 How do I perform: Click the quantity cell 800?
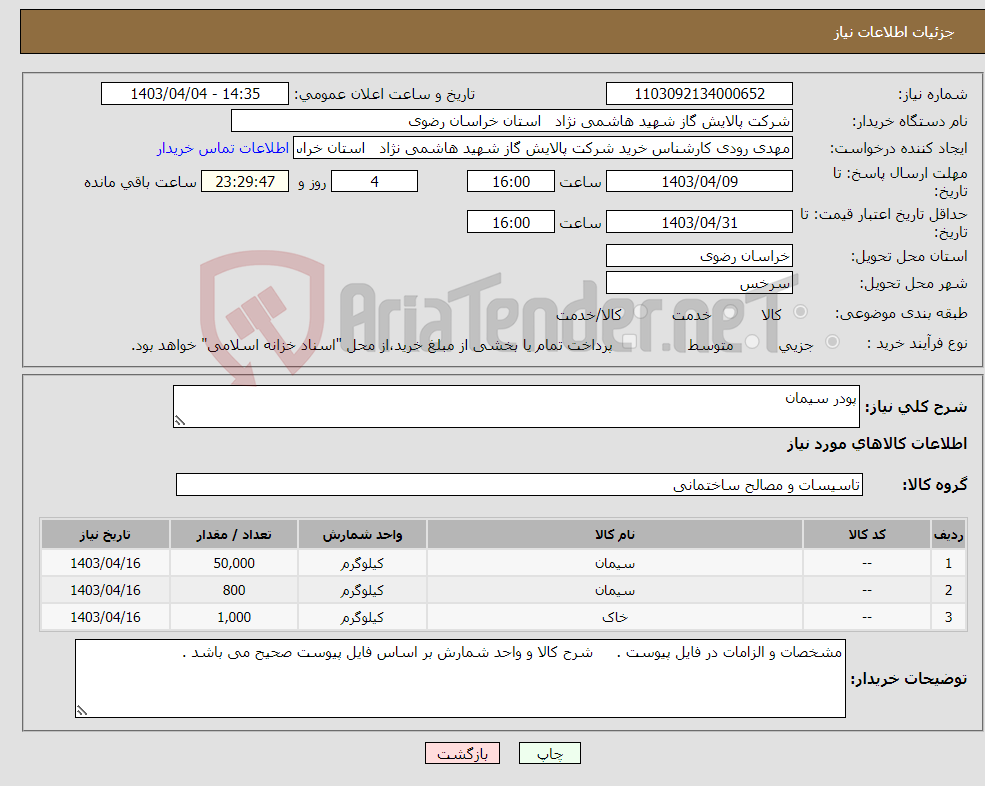(x=234, y=590)
